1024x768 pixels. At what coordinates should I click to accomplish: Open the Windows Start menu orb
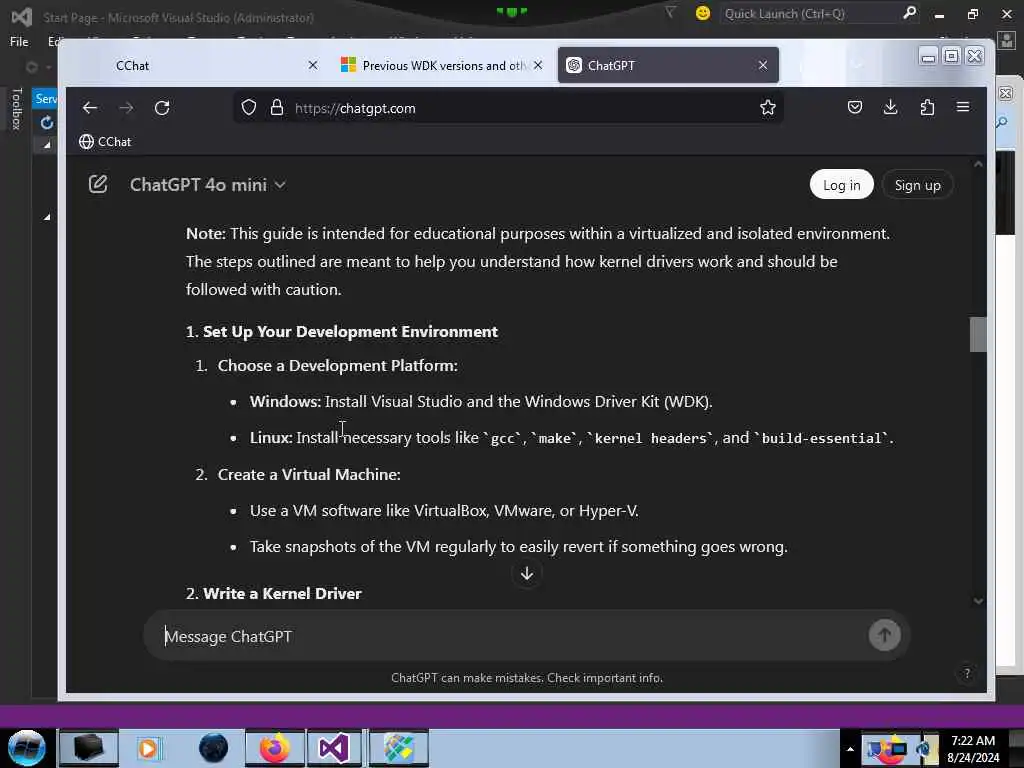click(27, 748)
